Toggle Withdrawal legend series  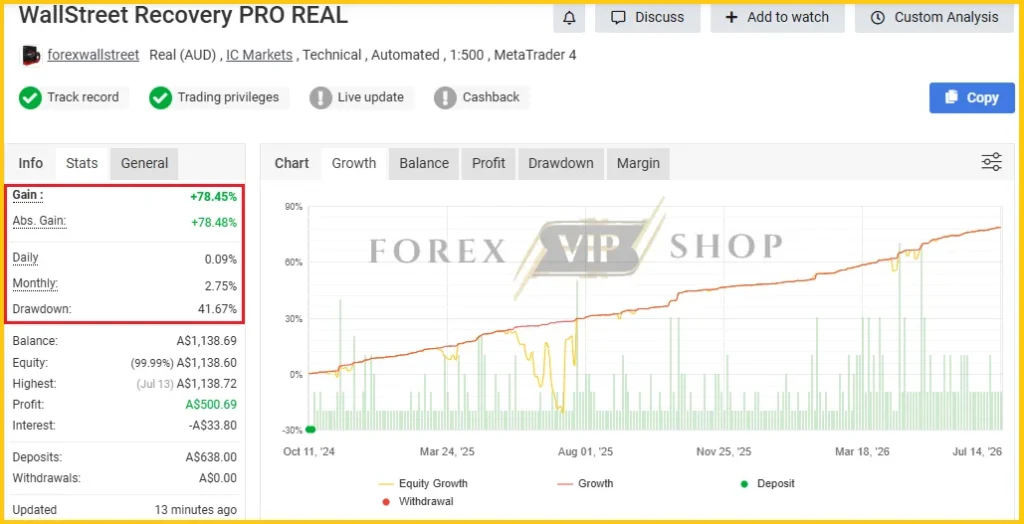coord(417,502)
